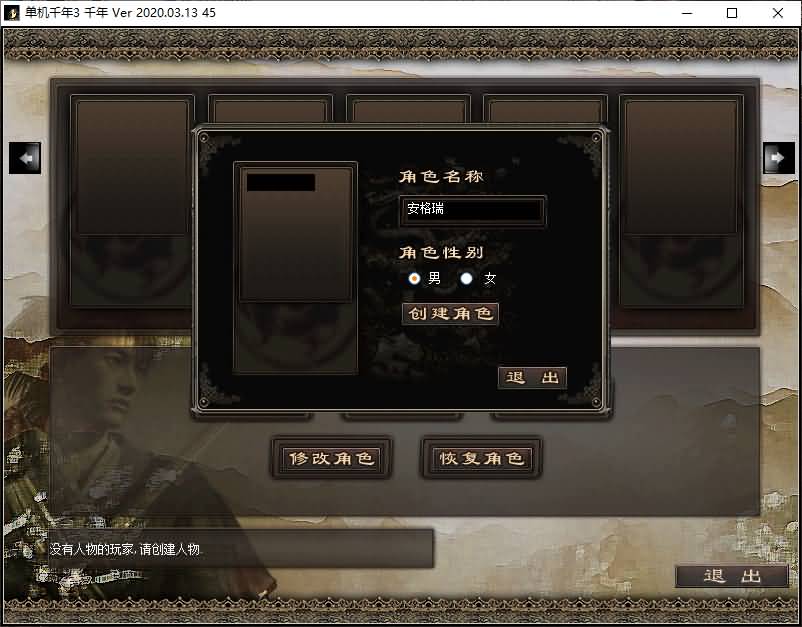Click the 角色名称 name field containing 安格瑞
This screenshot has width=802, height=627.
pos(473,211)
